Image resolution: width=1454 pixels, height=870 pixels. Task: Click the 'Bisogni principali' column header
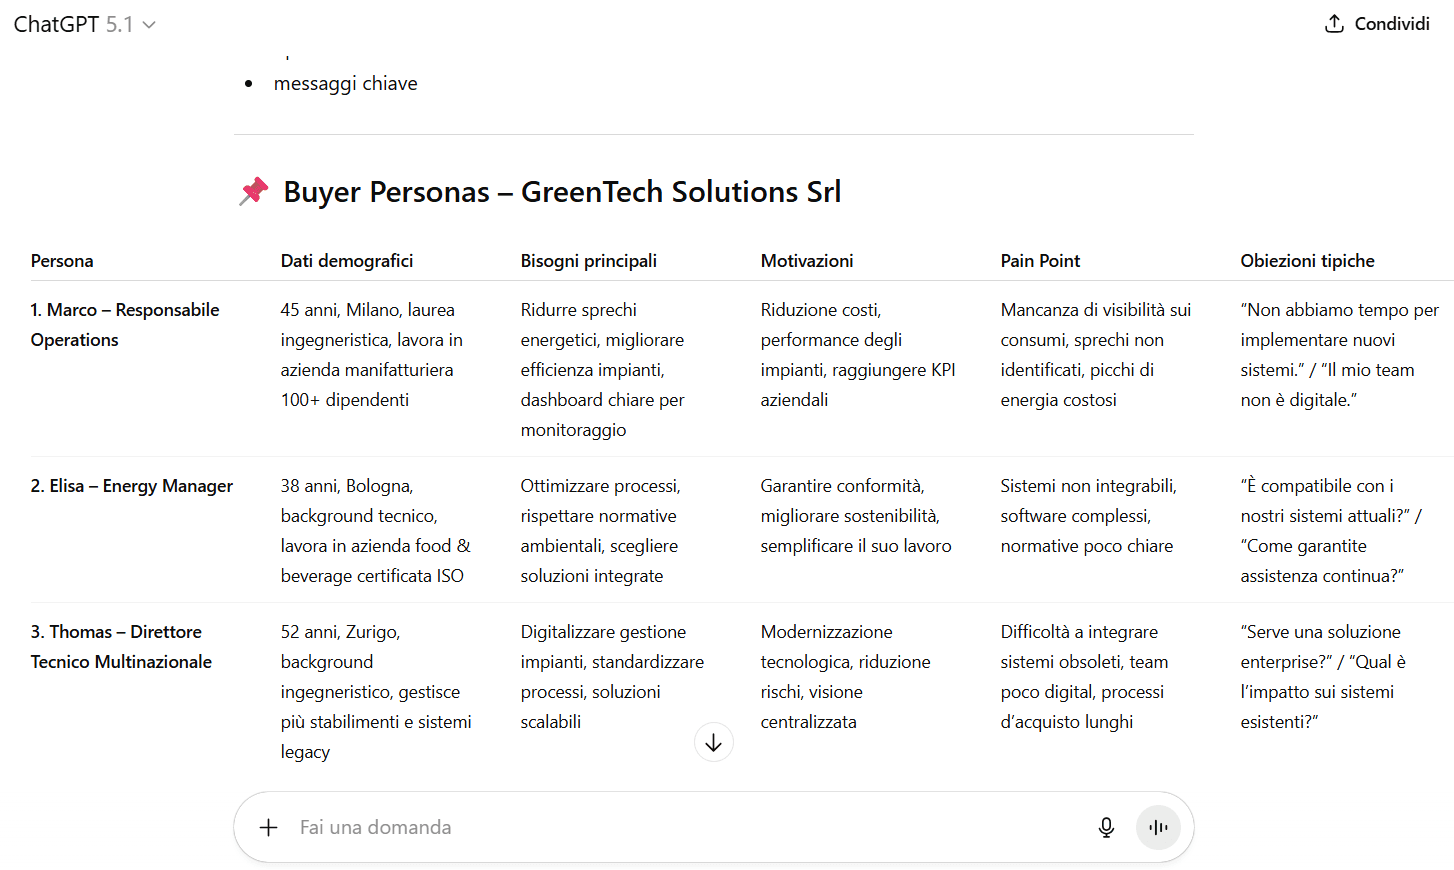588,261
